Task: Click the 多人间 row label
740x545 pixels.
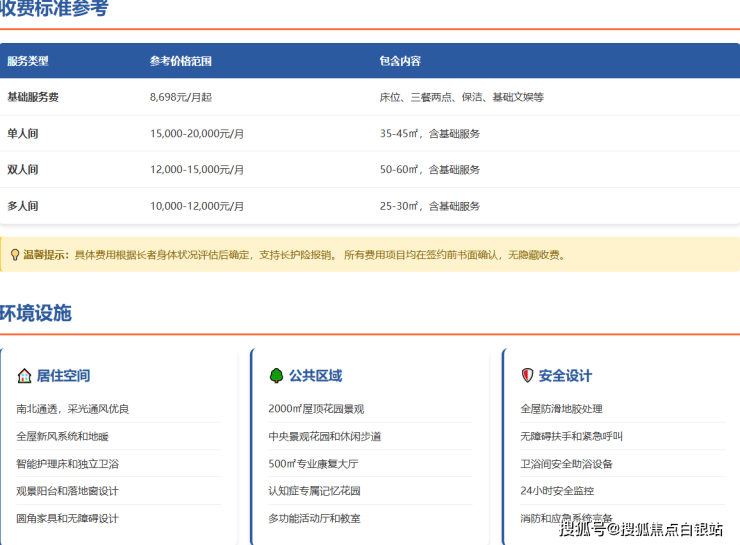Action: point(23,206)
